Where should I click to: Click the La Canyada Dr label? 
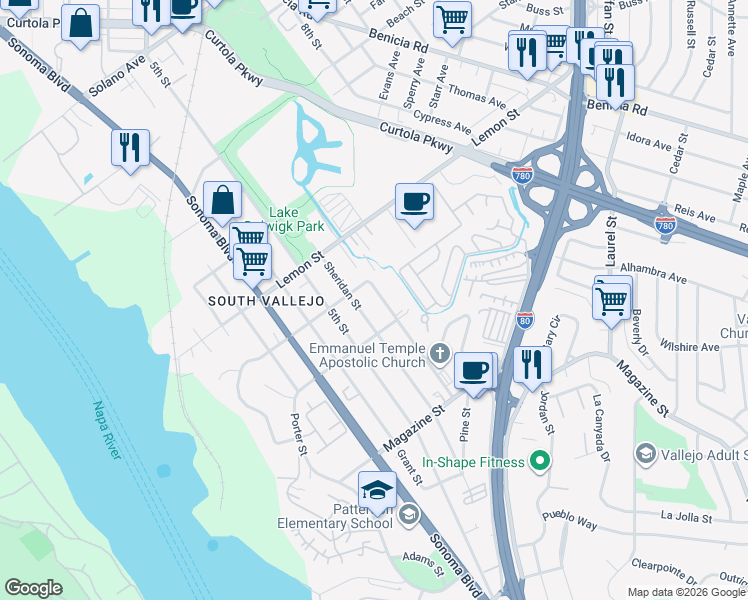click(x=601, y=428)
